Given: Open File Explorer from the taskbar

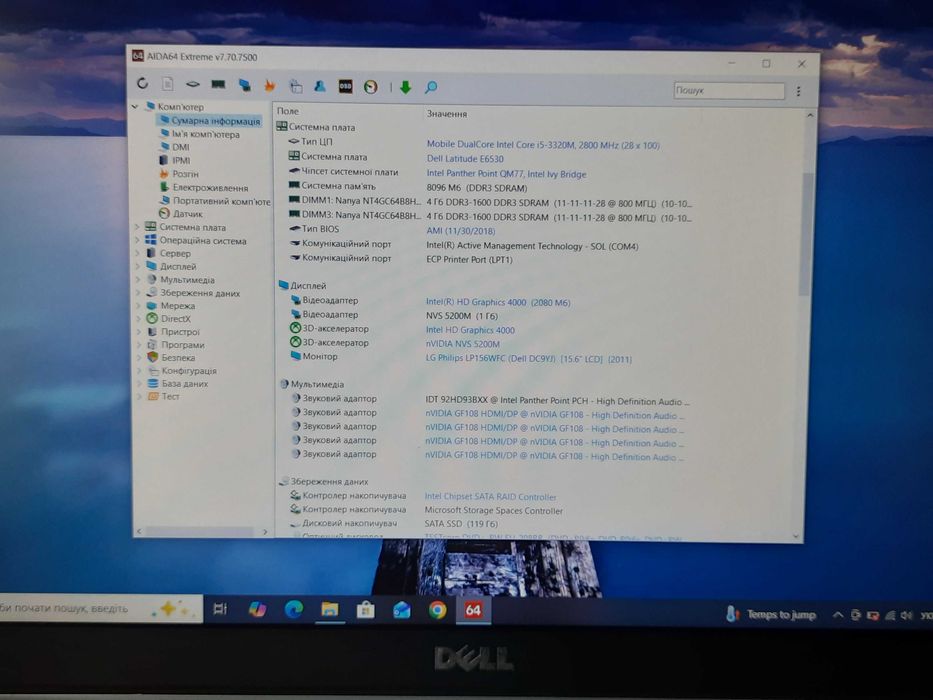Looking at the screenshot, I should click(330, 609).
